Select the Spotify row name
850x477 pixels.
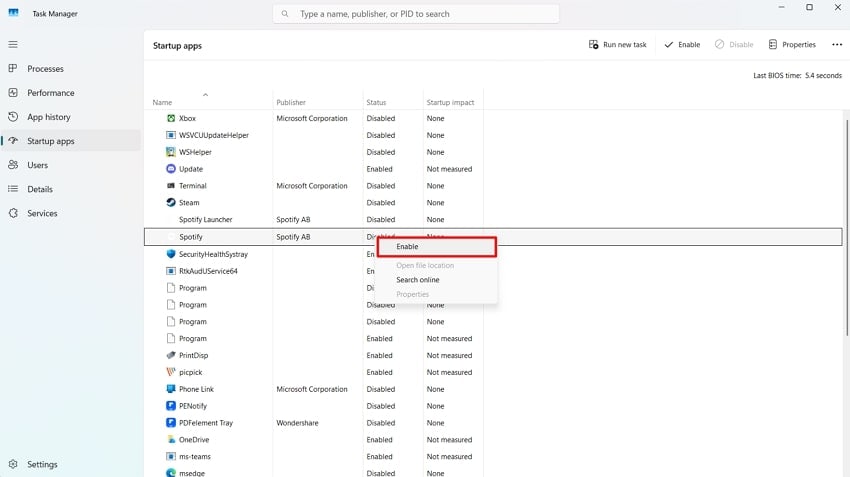coord(191,237)
